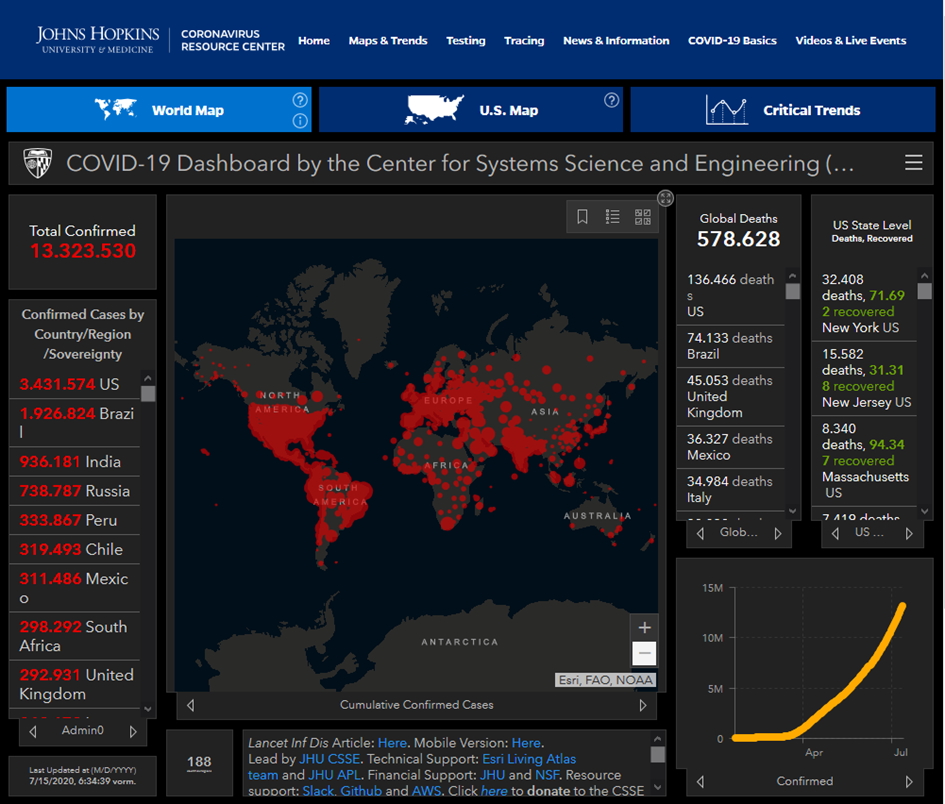The width and height of the screenshot is (945, 804).
Task: Click right arrow beside Confirmed chart label
Action: pyautogui.click(x=909, y=782)
